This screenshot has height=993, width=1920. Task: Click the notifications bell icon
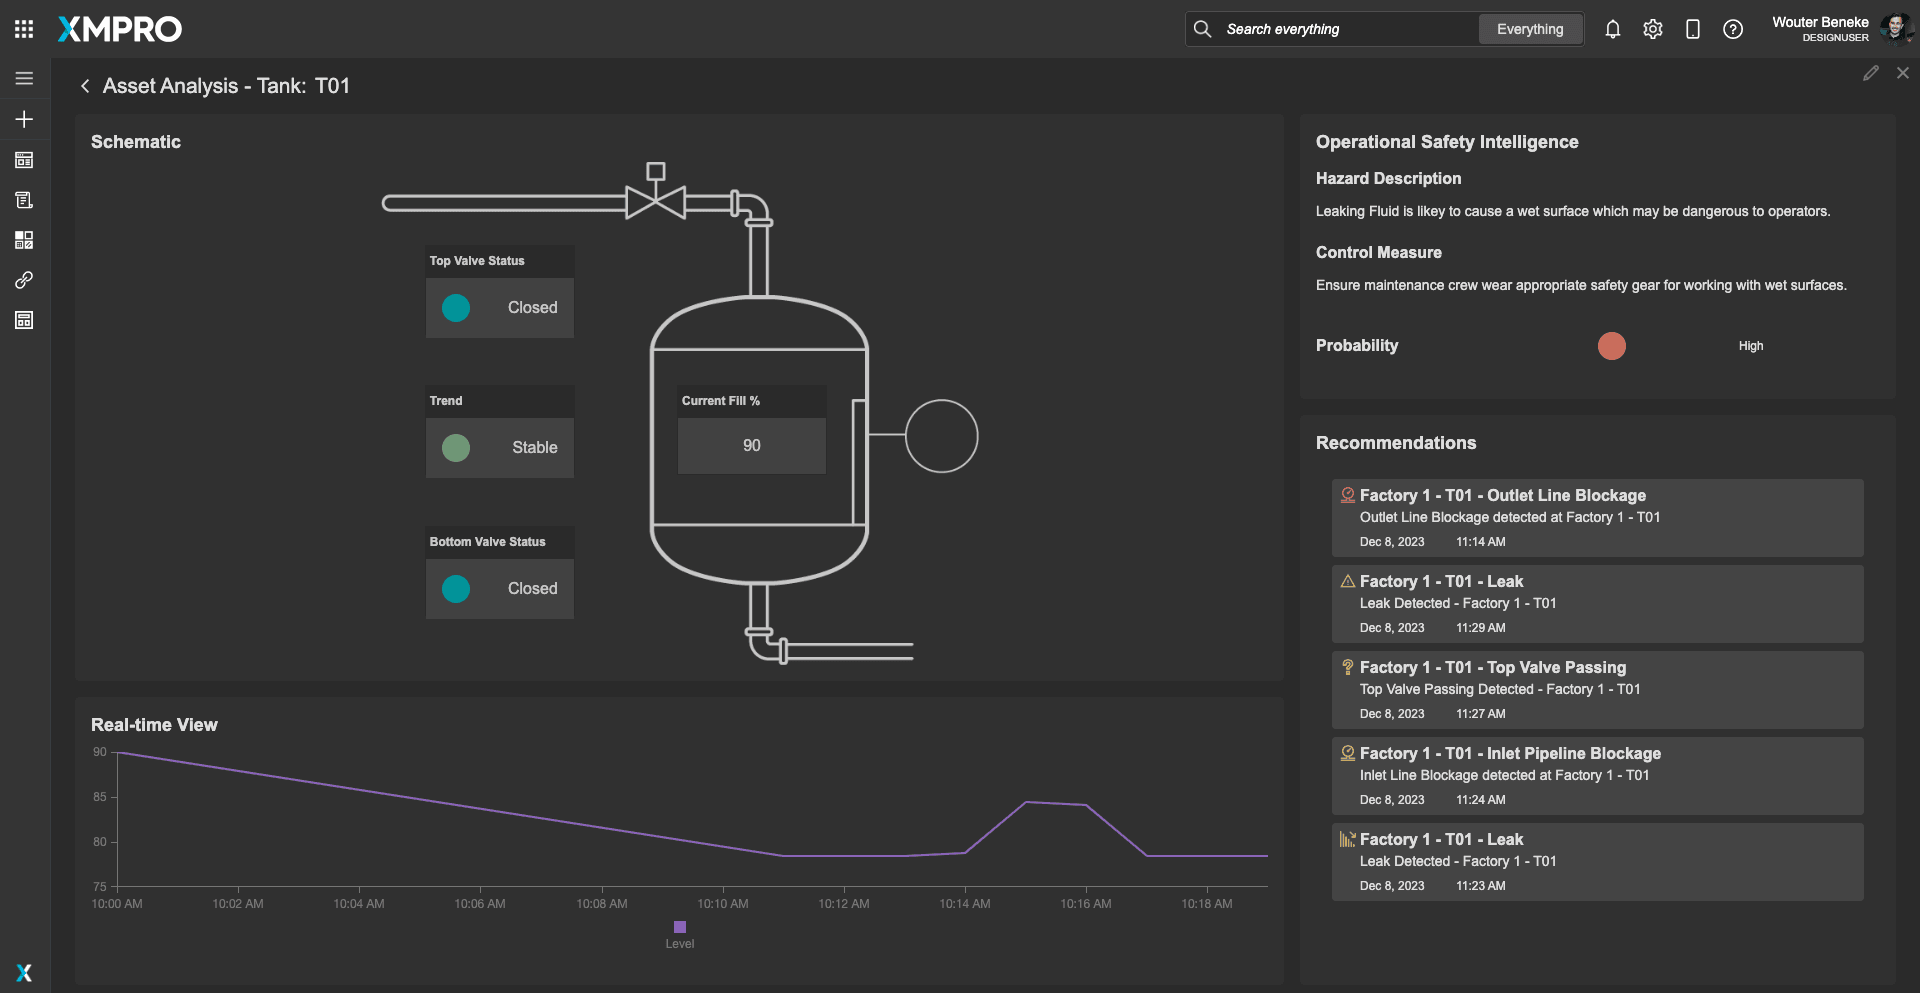click(1612, 29)
